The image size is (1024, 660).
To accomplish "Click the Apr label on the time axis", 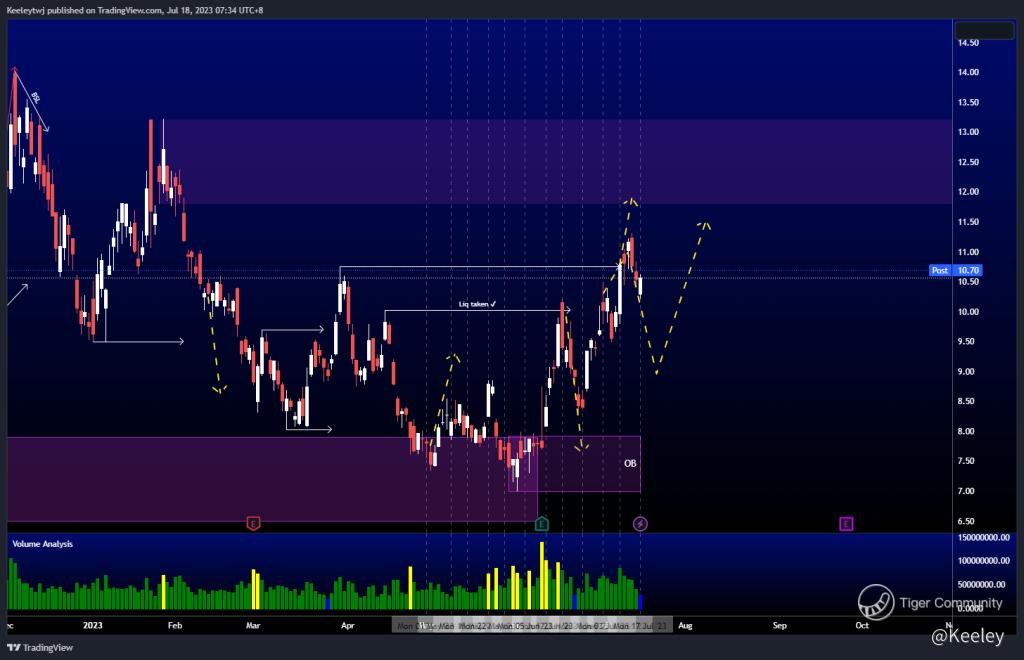I will coord(347,625).
